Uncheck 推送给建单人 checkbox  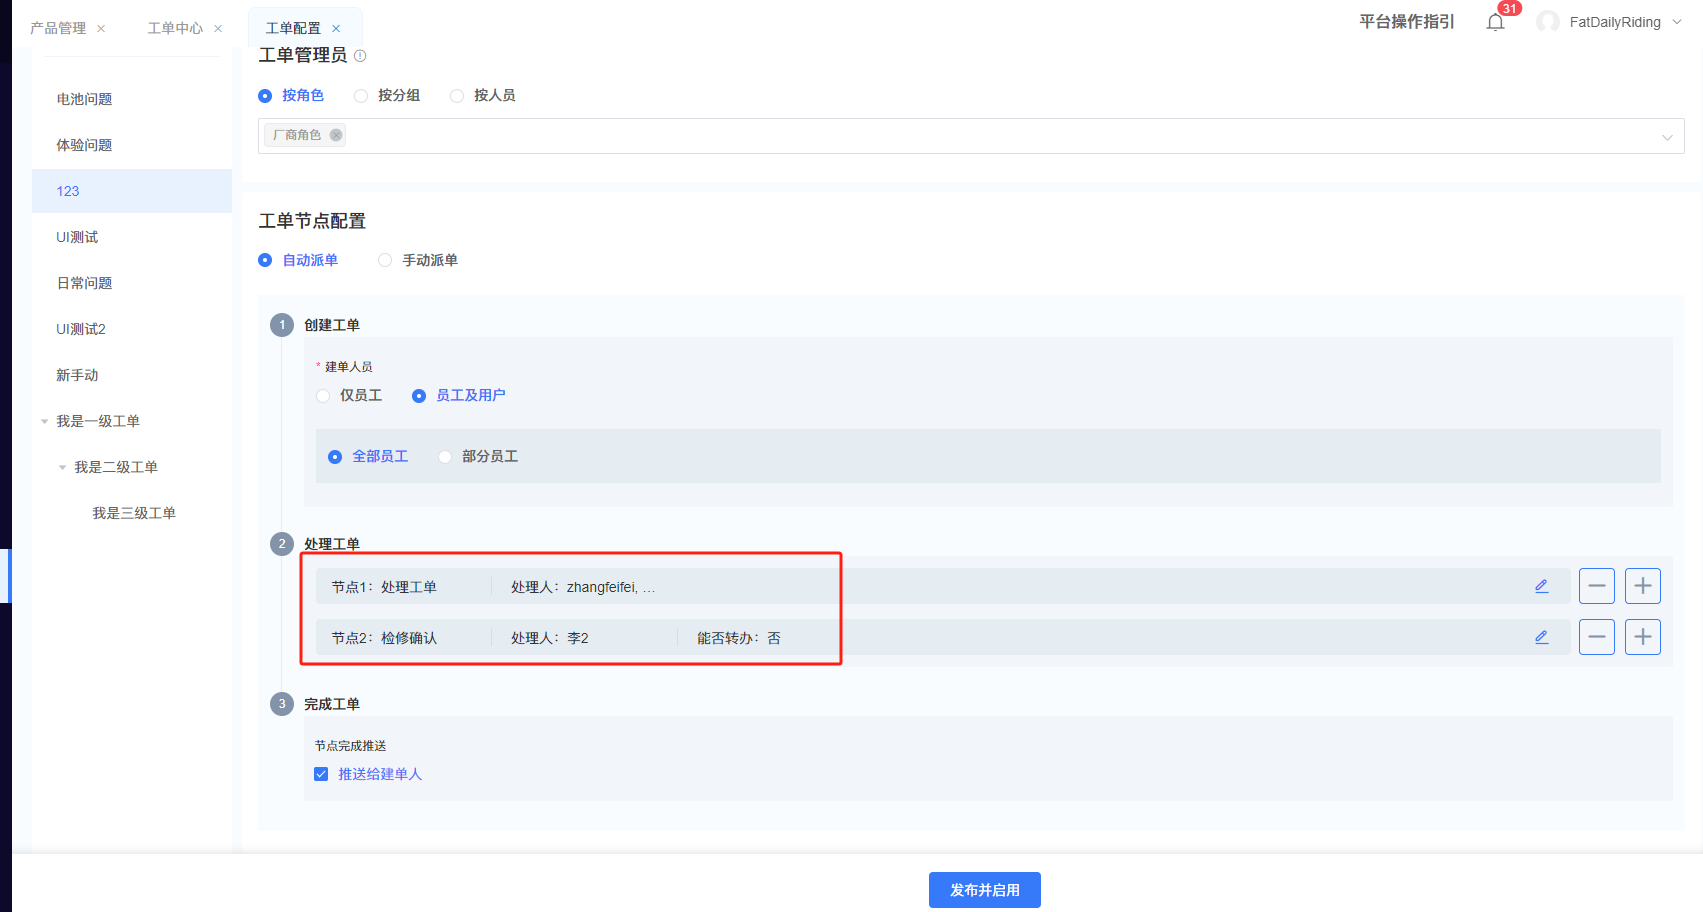coord(321,774)
